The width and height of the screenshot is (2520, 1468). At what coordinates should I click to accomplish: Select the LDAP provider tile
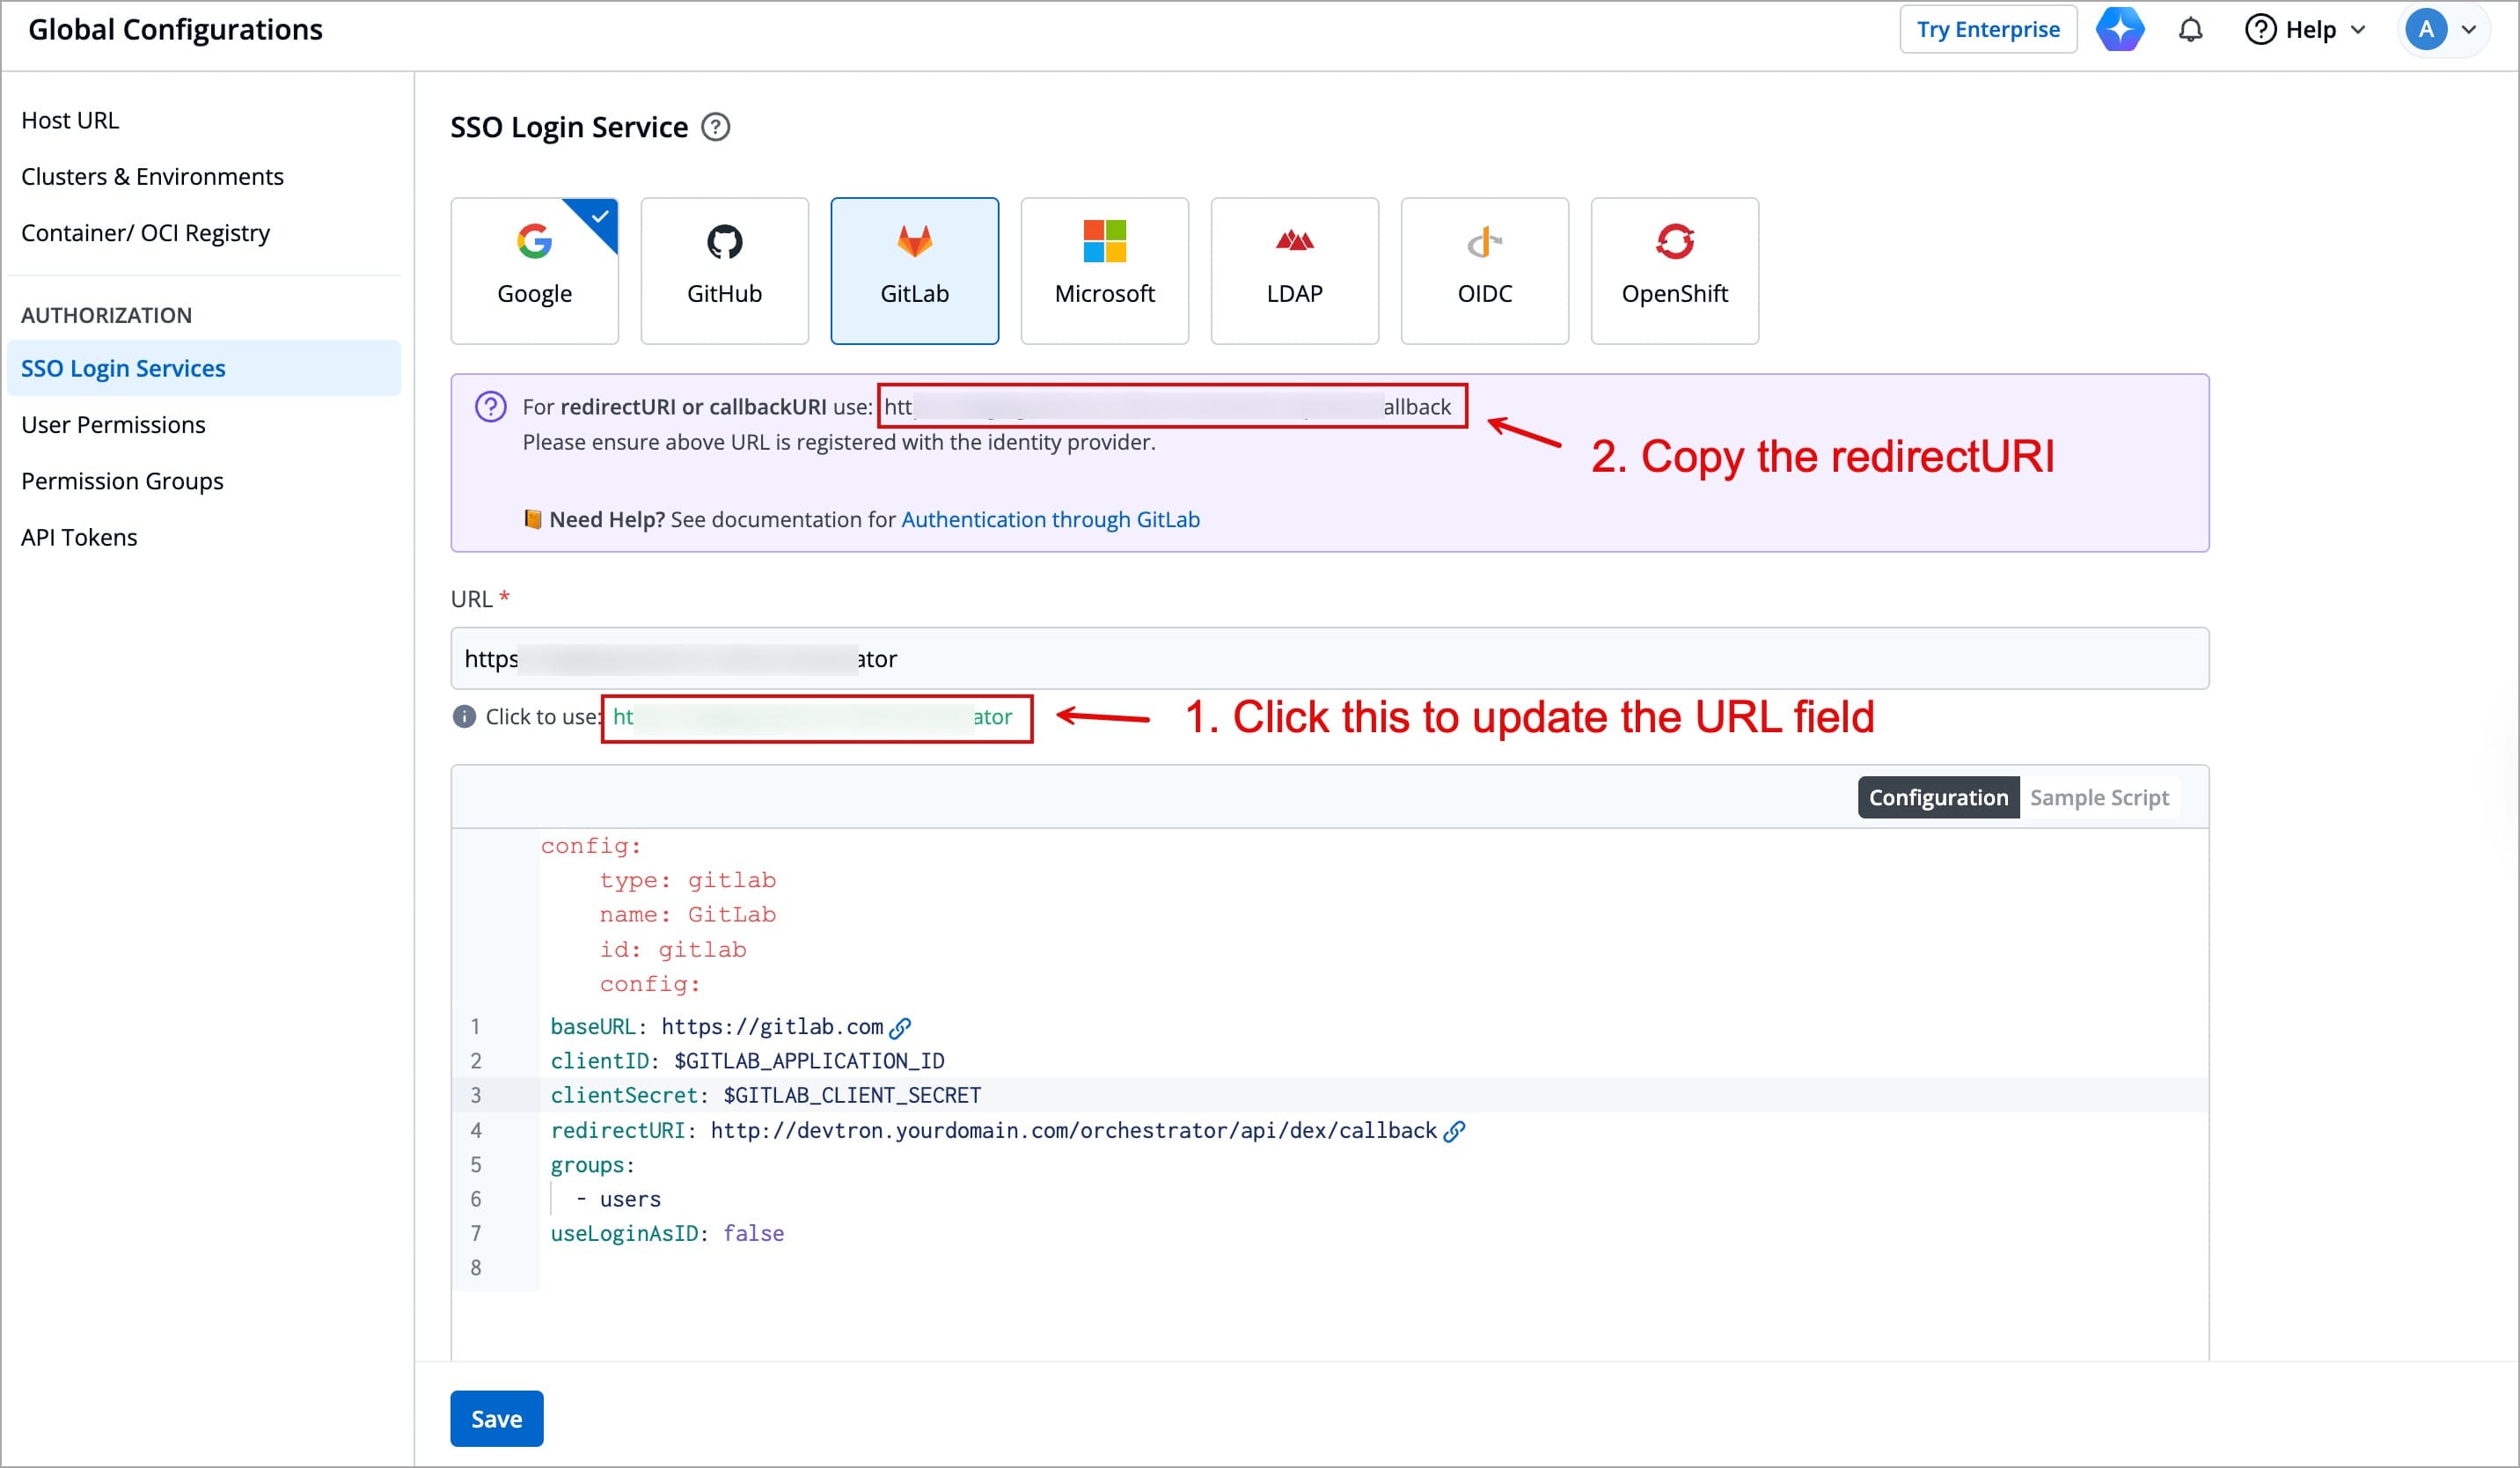pos(1294,270)
